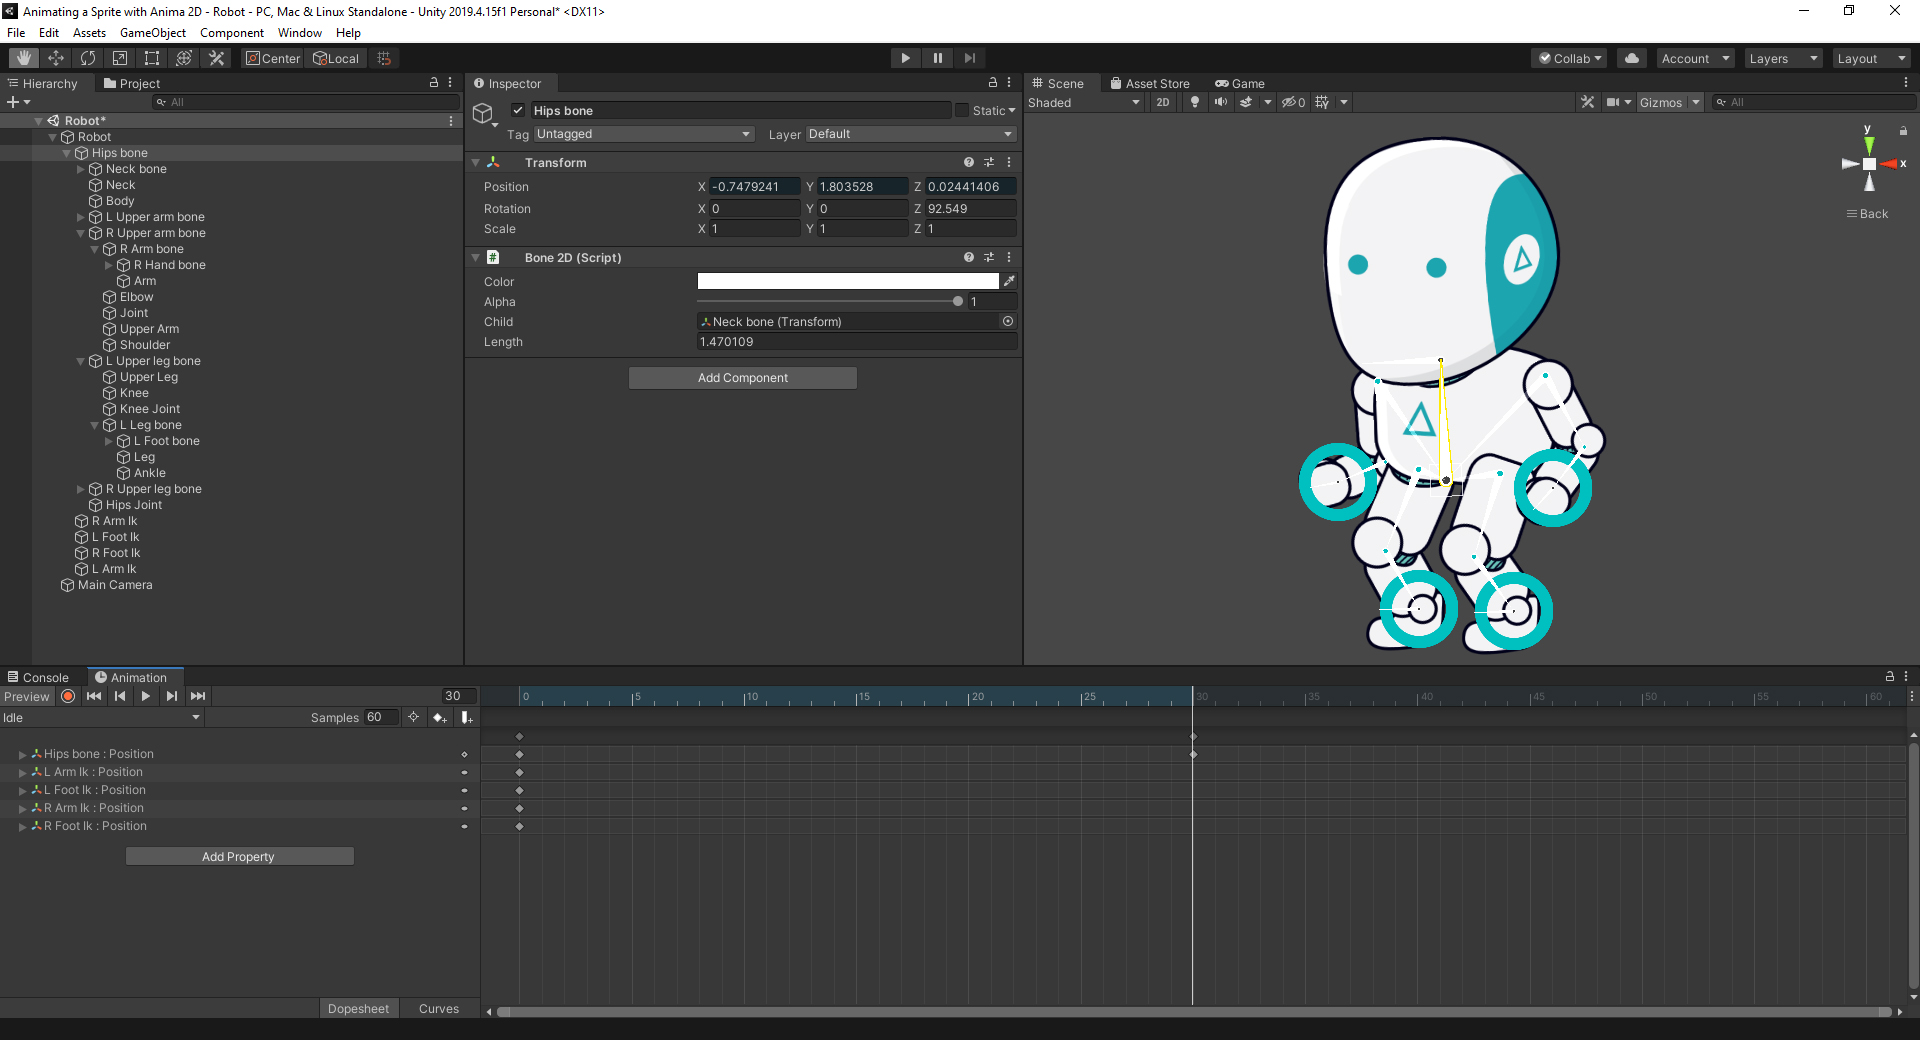This screenshot has height=1040, width=1920.
Task: Select the Move tool
Action: click(x=56, y=58)
